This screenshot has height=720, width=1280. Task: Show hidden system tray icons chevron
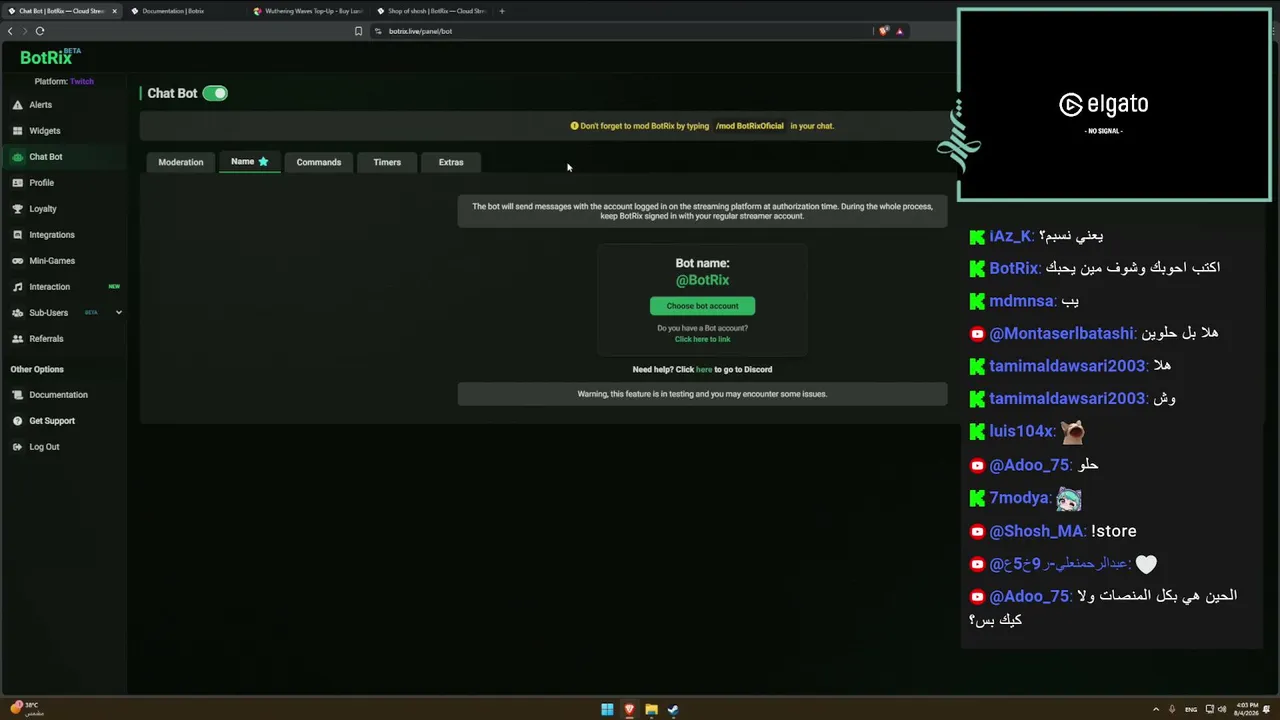point(1156,710)
